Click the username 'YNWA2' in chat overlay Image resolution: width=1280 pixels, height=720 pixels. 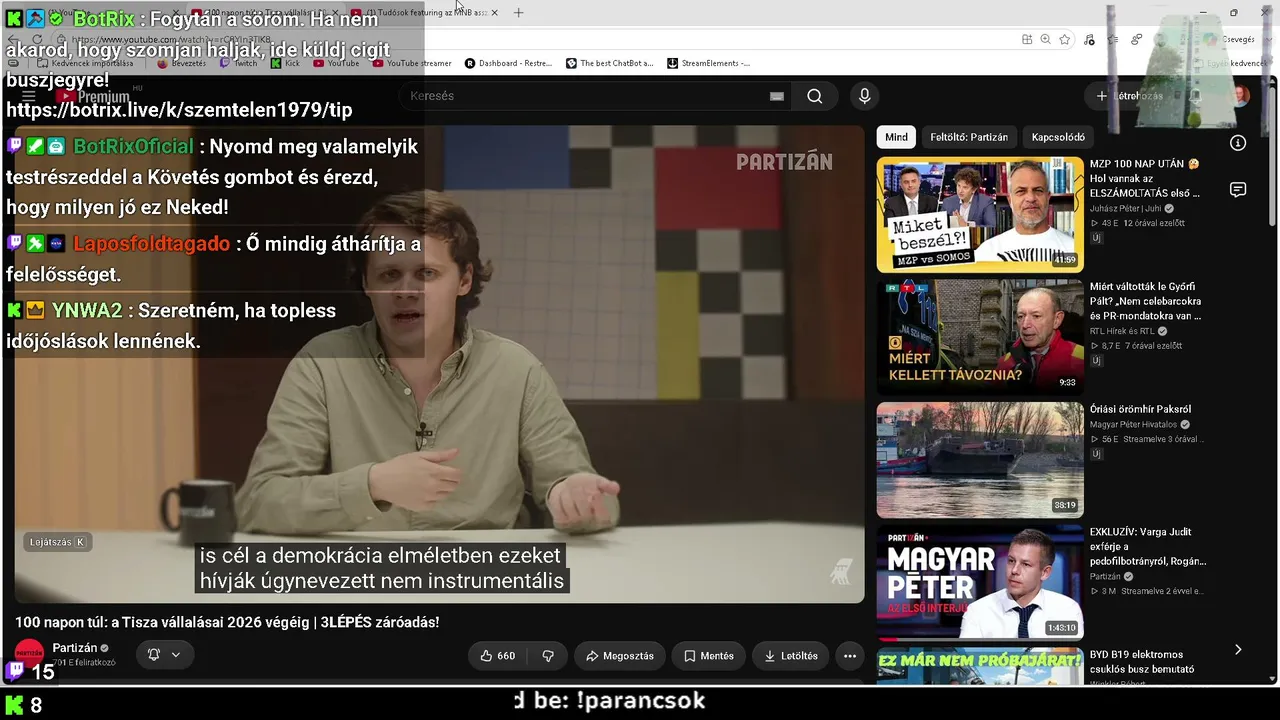pyautogui.click(x=87, y=311)
